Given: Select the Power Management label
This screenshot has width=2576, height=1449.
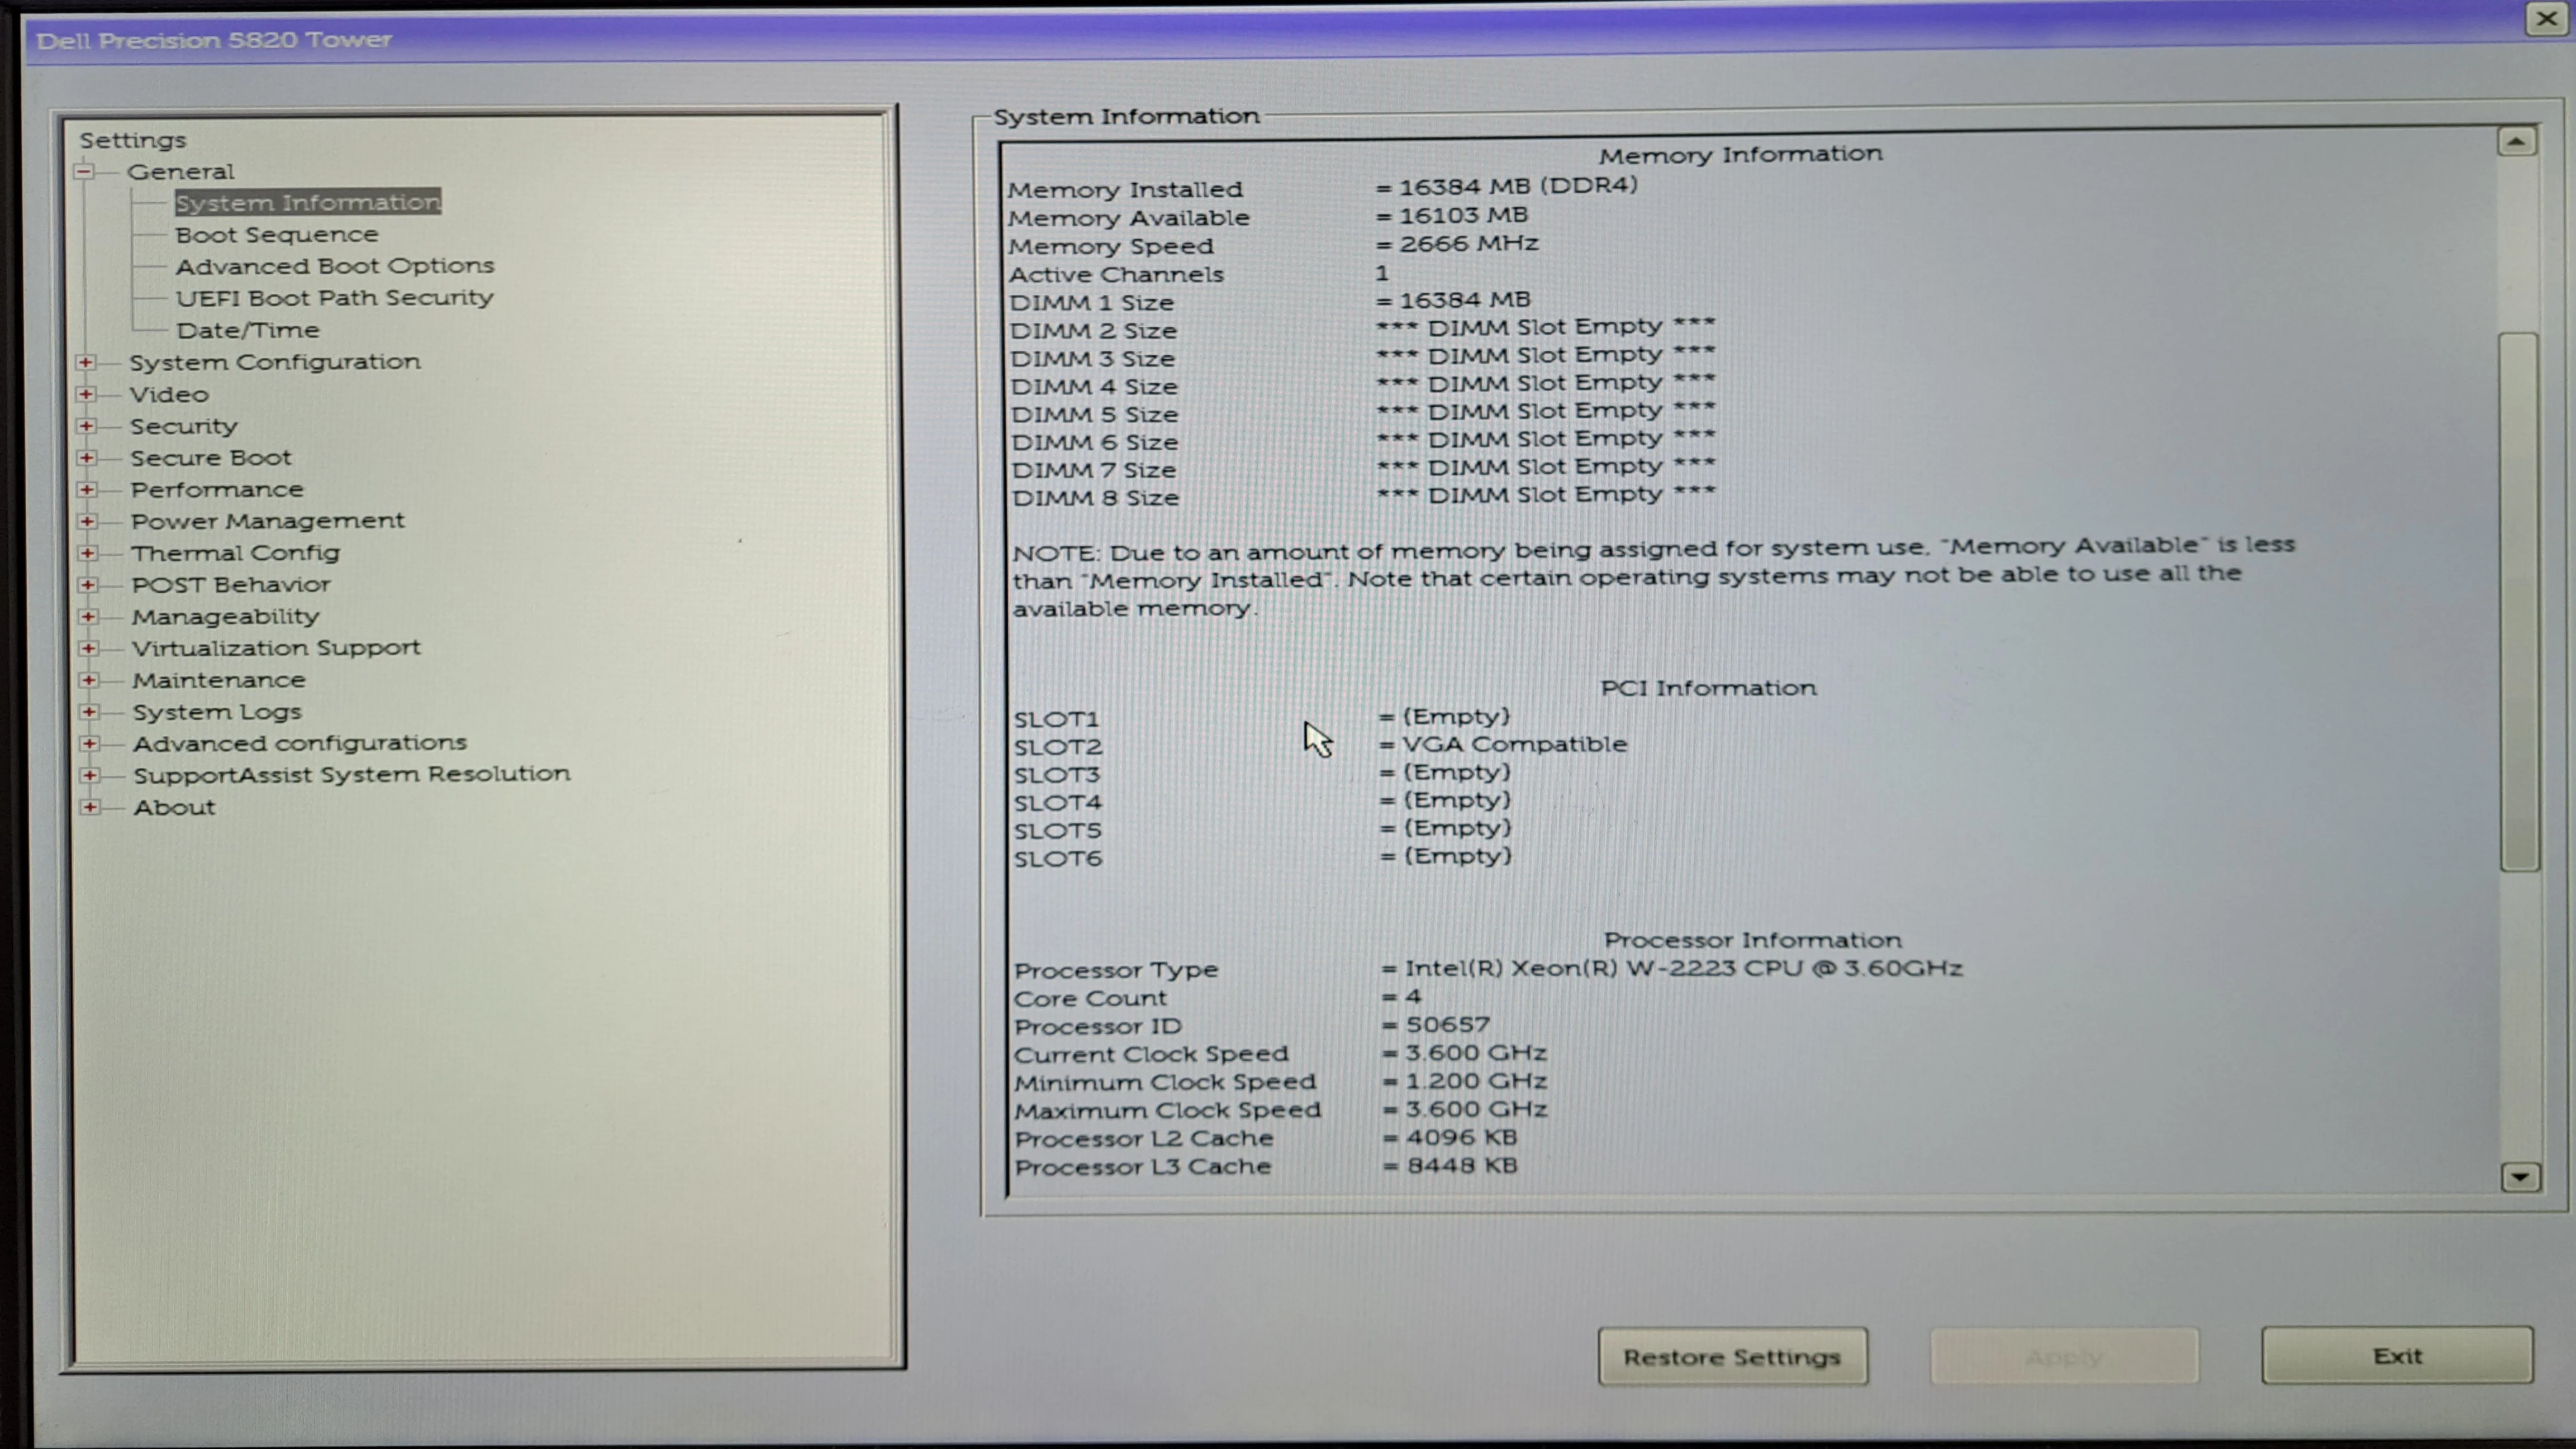Looking at the screenshot, I should click(x=268, y=521).
